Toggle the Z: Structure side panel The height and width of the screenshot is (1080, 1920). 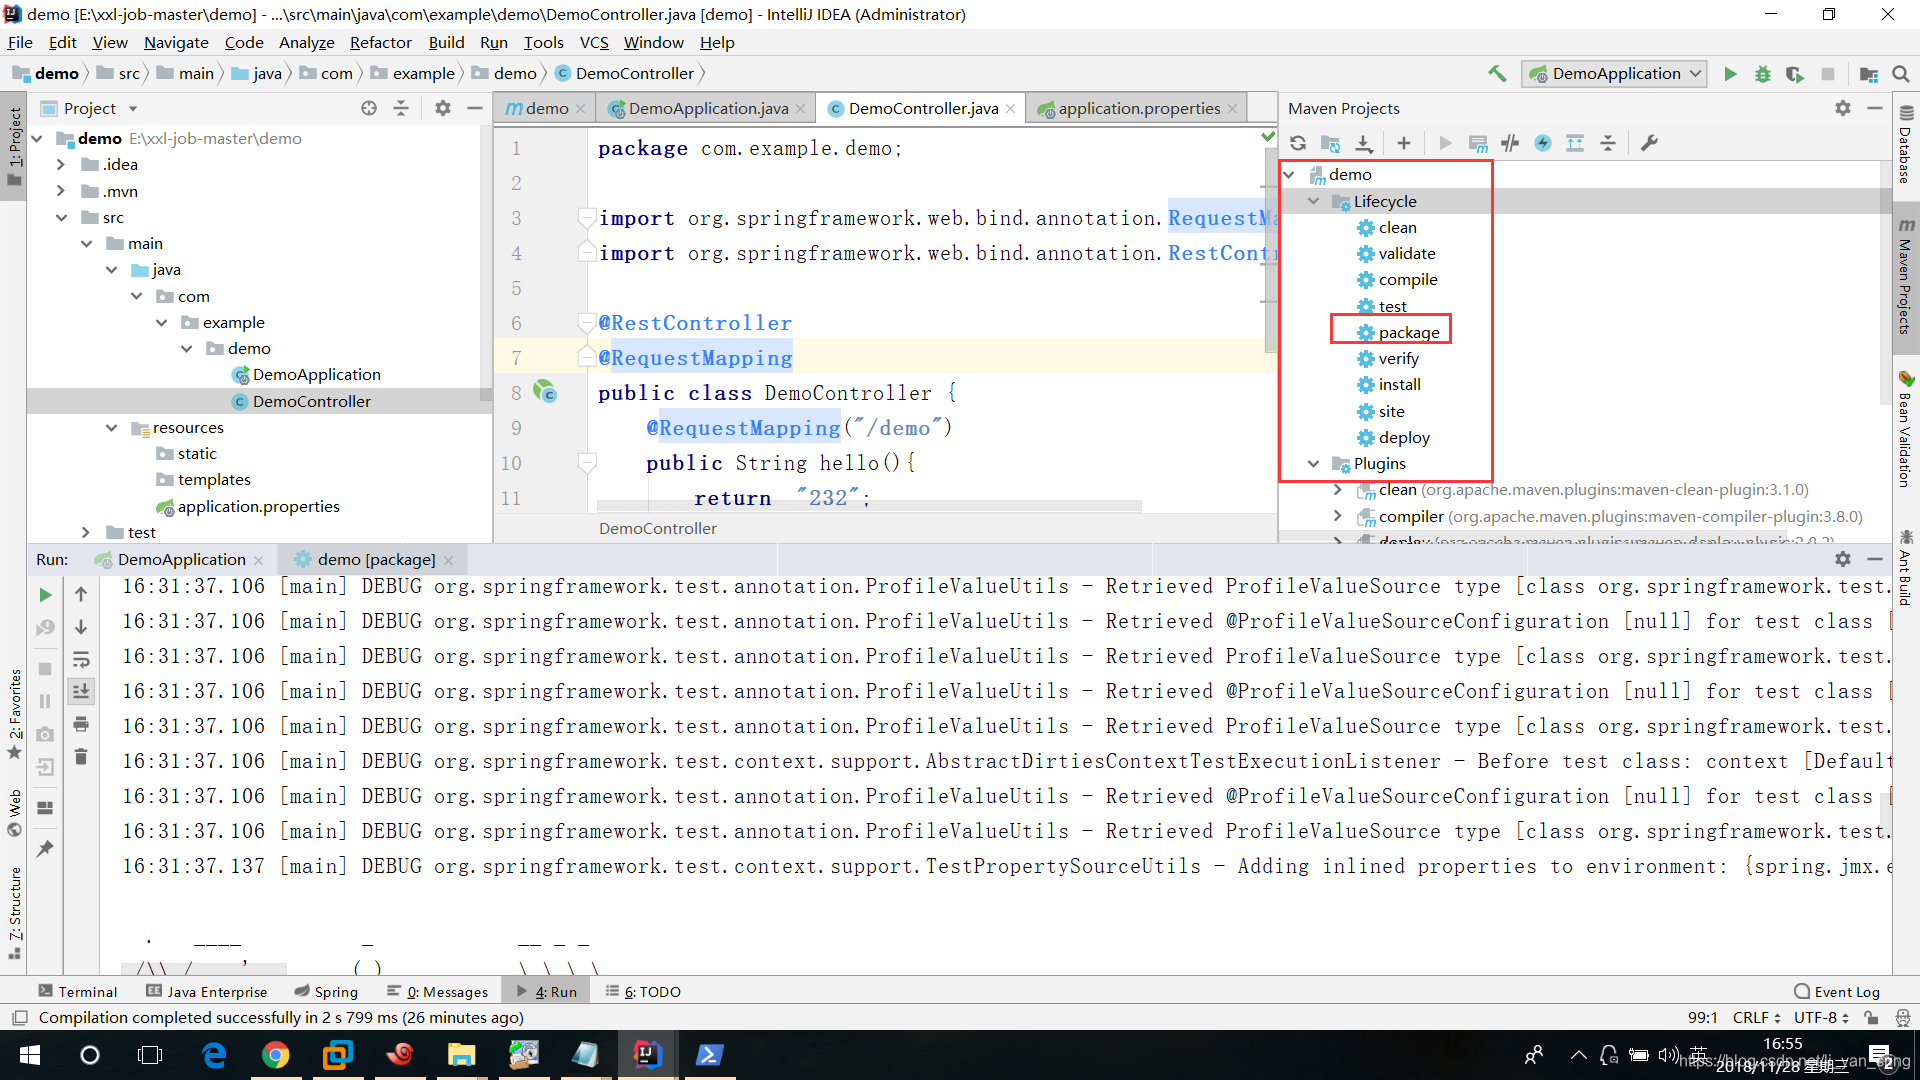pyautogui.click(x=14, y=912)
